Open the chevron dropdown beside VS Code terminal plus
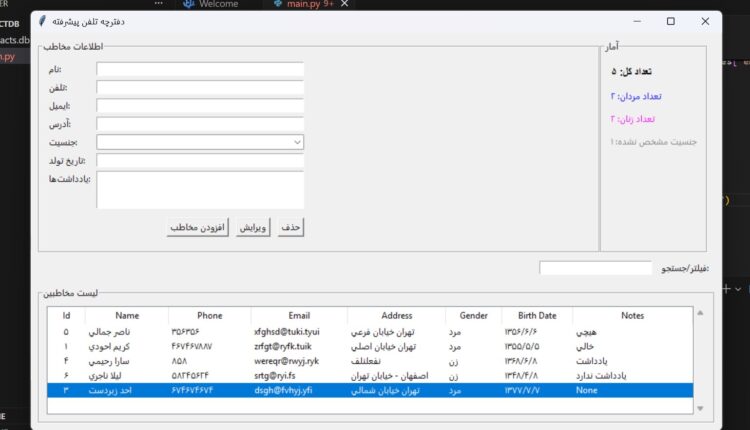Screen dimensions: 750x430 click(x=738, y=289)
